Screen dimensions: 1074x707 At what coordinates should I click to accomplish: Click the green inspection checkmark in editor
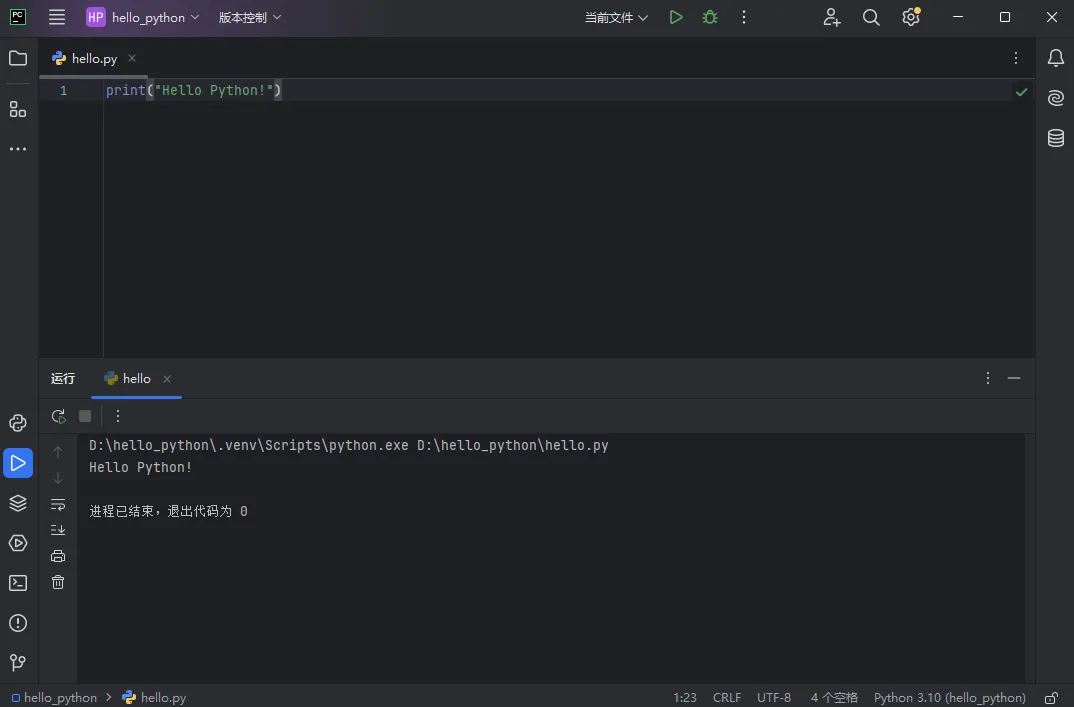coord(1021,91)
